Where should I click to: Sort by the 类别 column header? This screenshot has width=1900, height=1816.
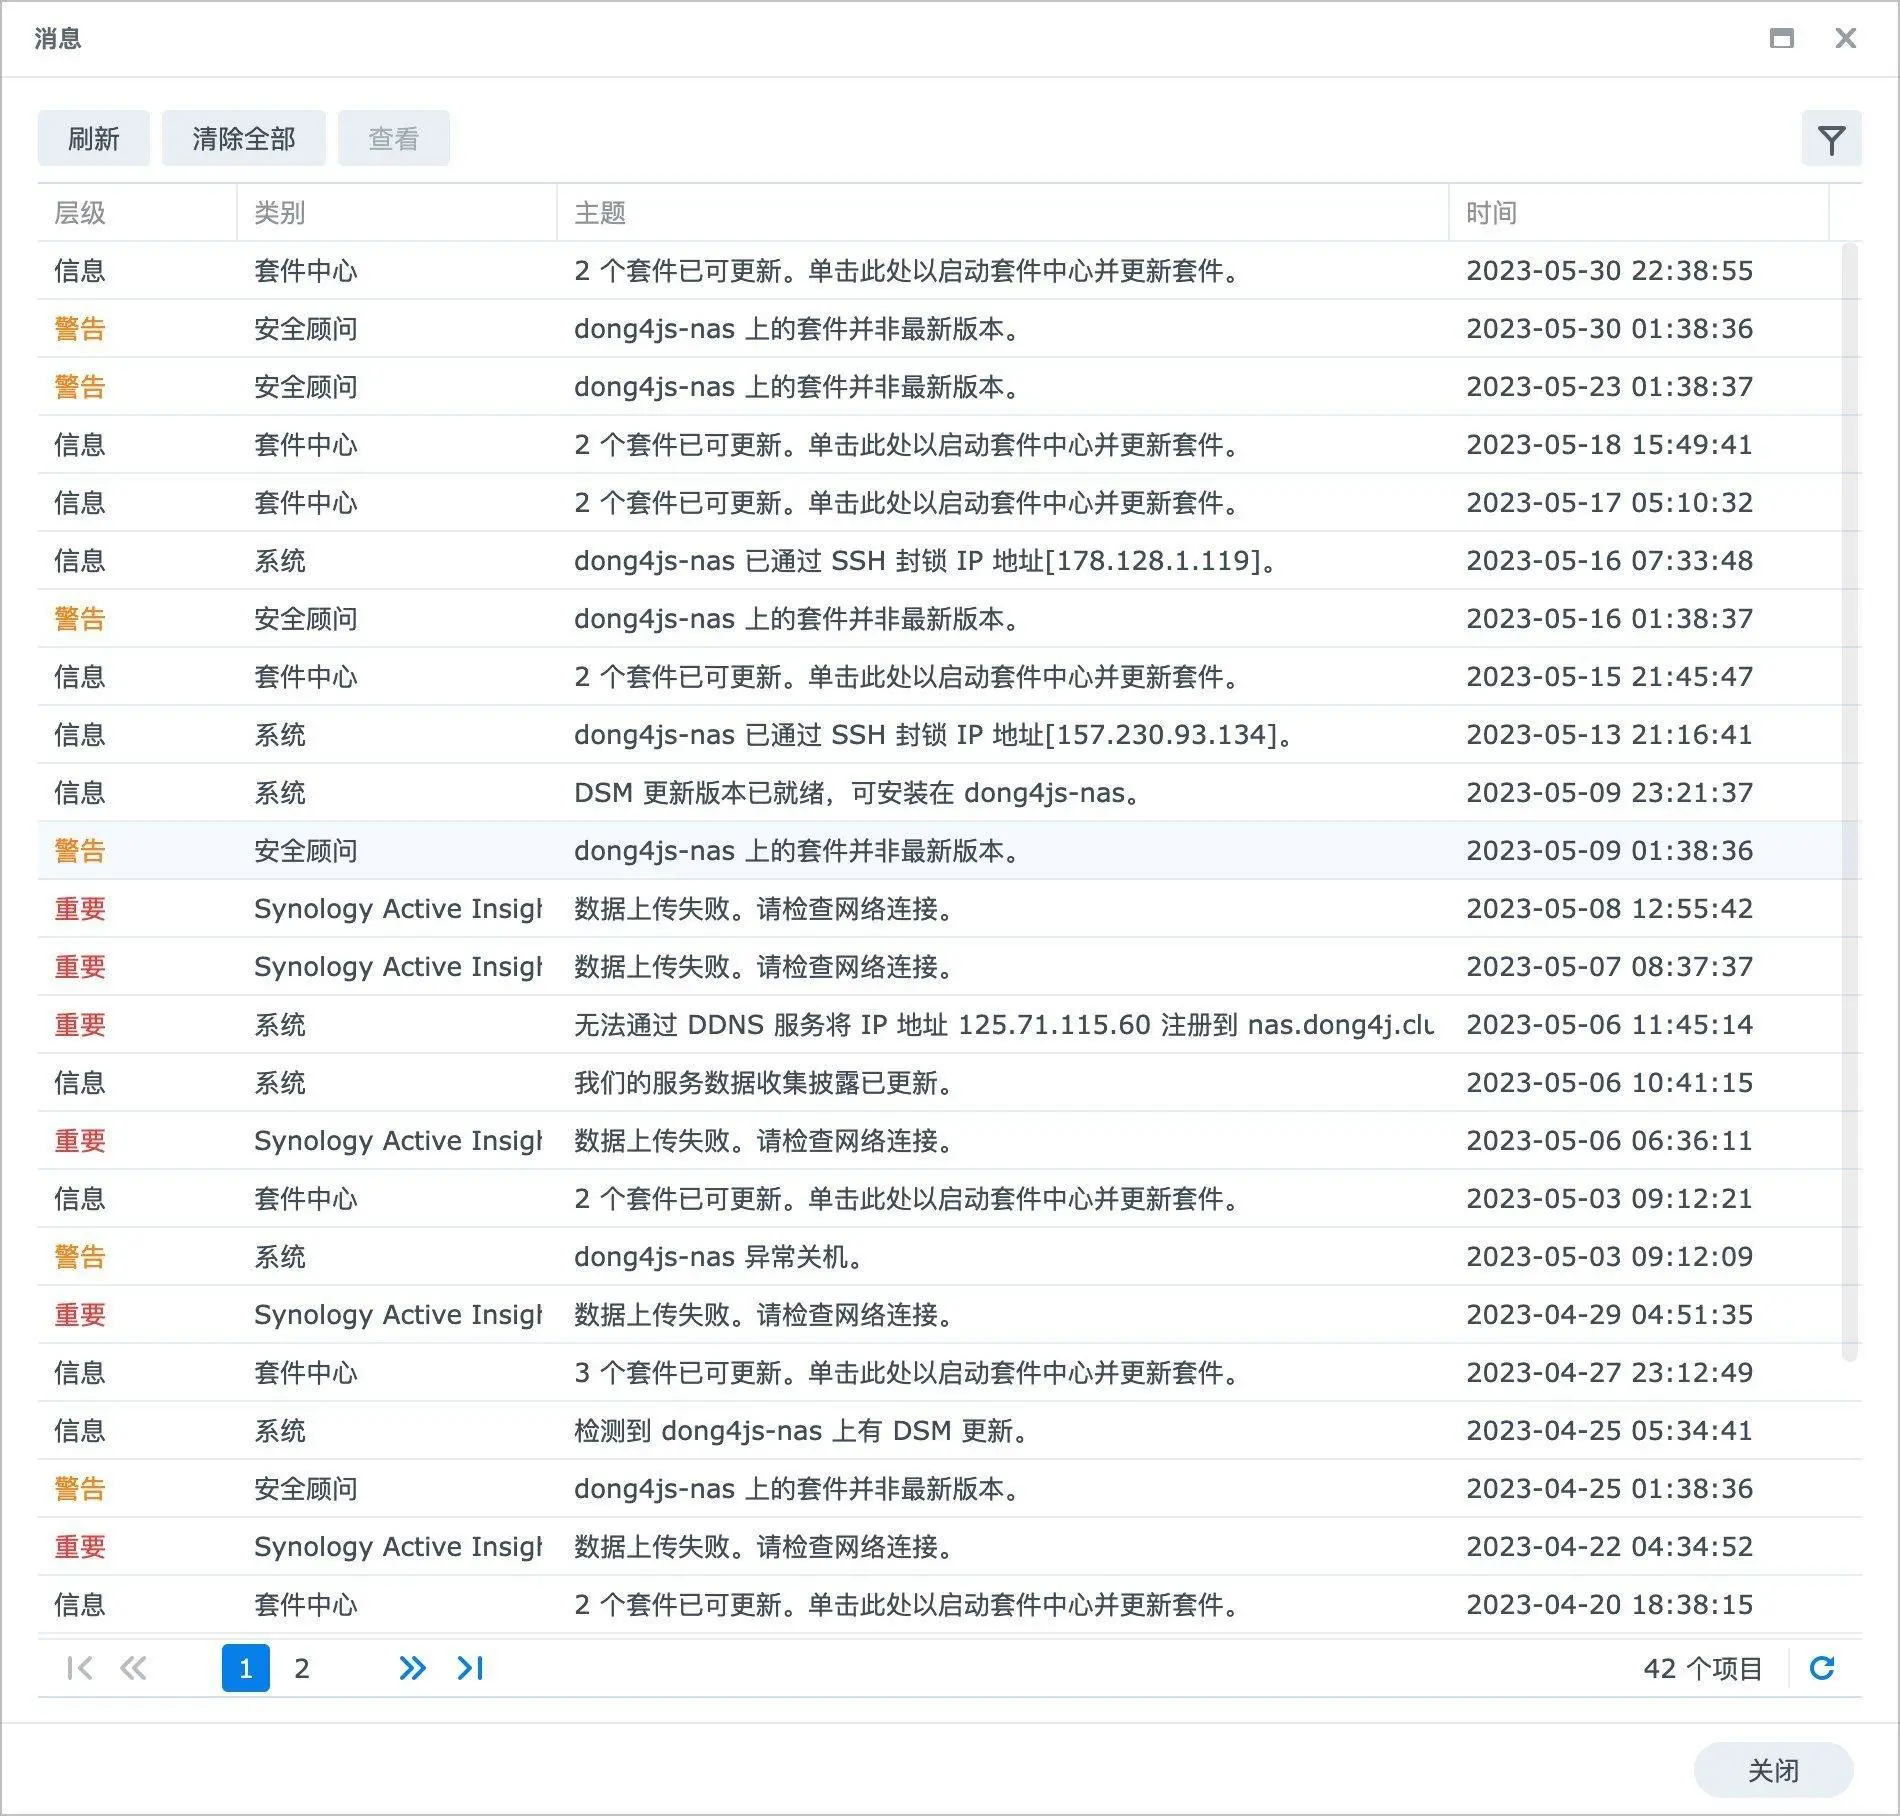(x=279, y=213)
